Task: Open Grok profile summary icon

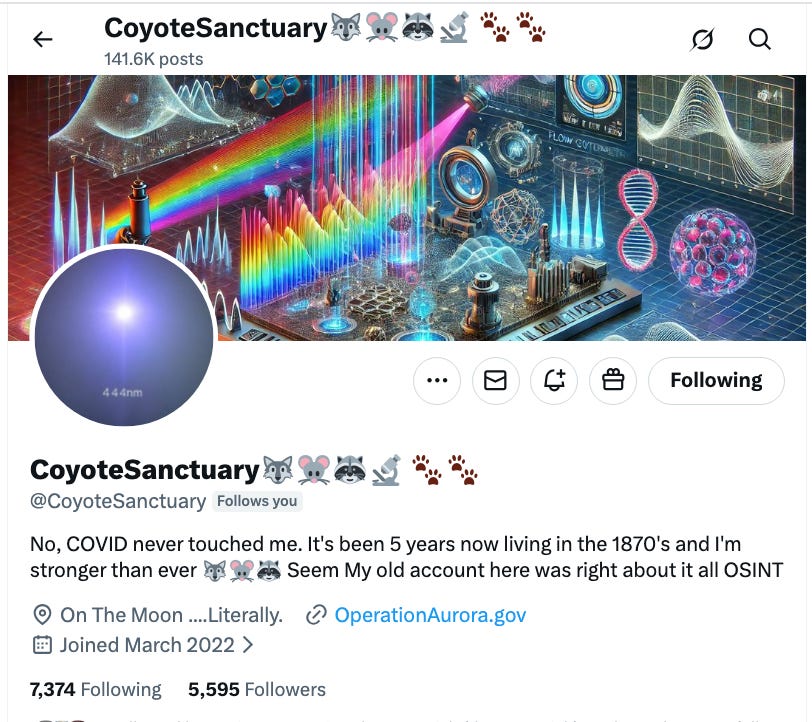Action: (x=702, y=39)
